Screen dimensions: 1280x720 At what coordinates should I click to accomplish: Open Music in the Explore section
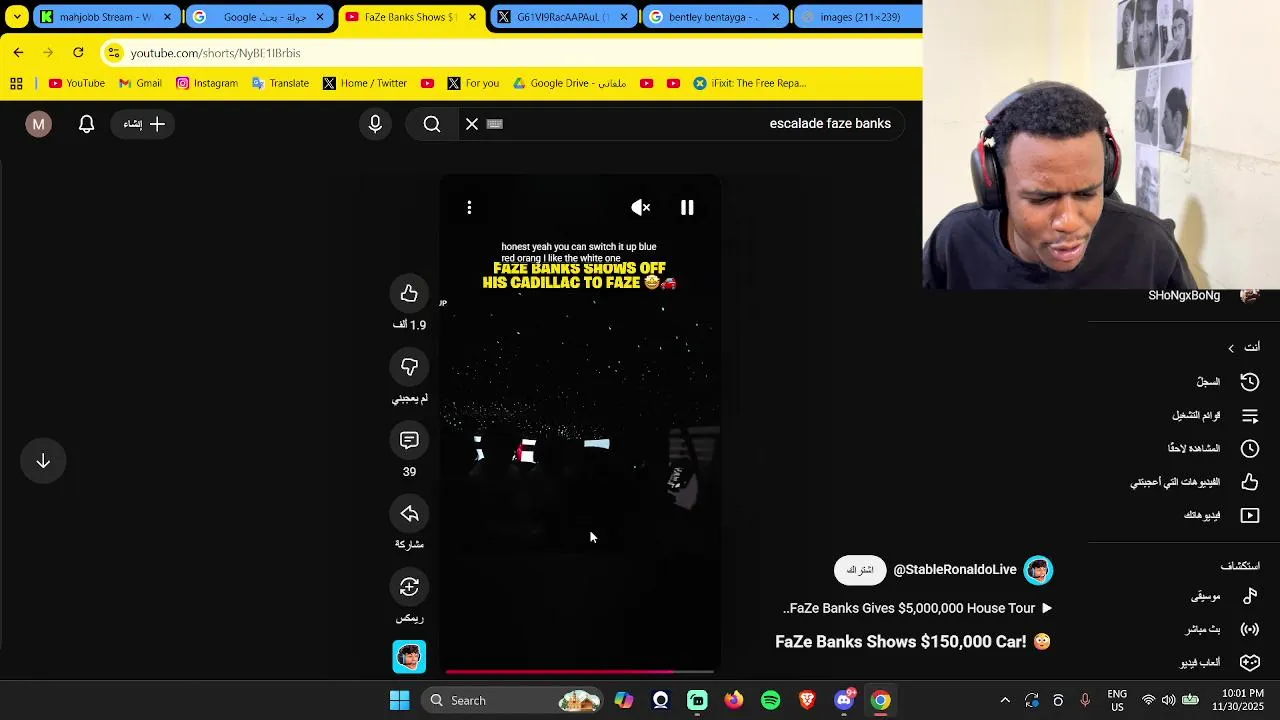1225,596
